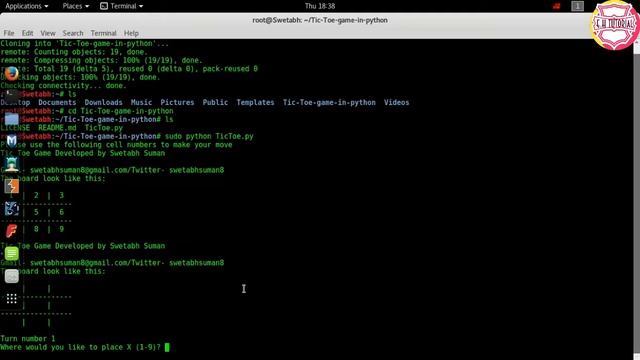The width and height of the screenshot is (640, 360).
Task: Click 'Public' in the ls output
Action: (x=215, y=102)
